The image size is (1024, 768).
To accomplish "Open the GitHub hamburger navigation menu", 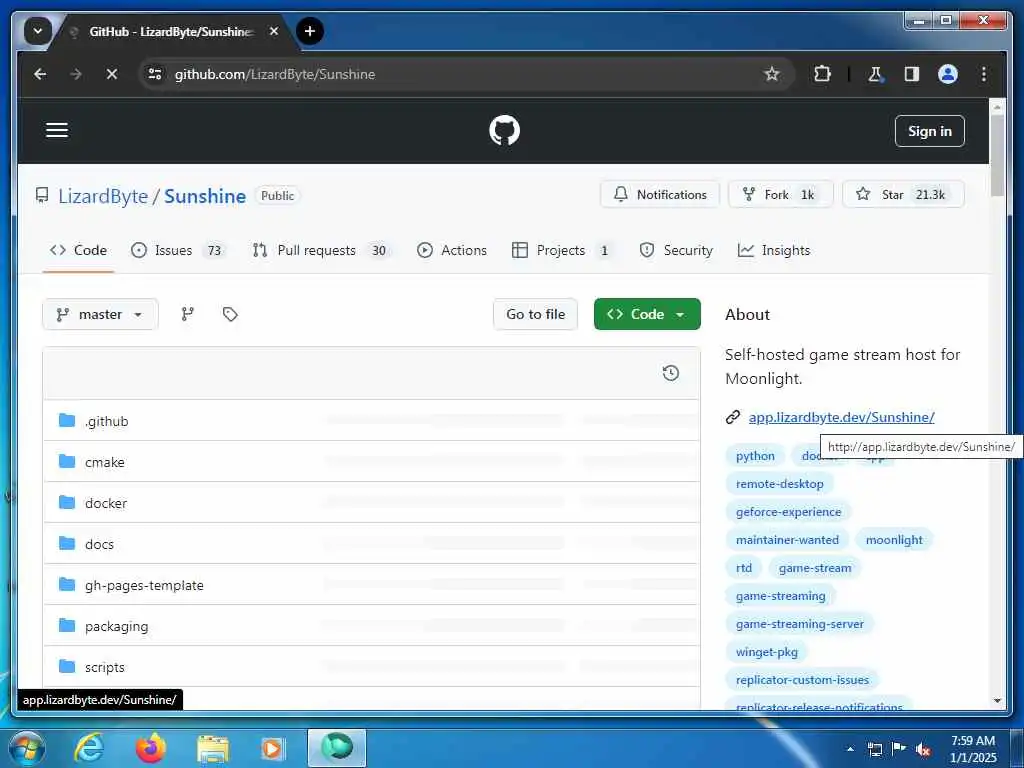I will pos(57,130).
